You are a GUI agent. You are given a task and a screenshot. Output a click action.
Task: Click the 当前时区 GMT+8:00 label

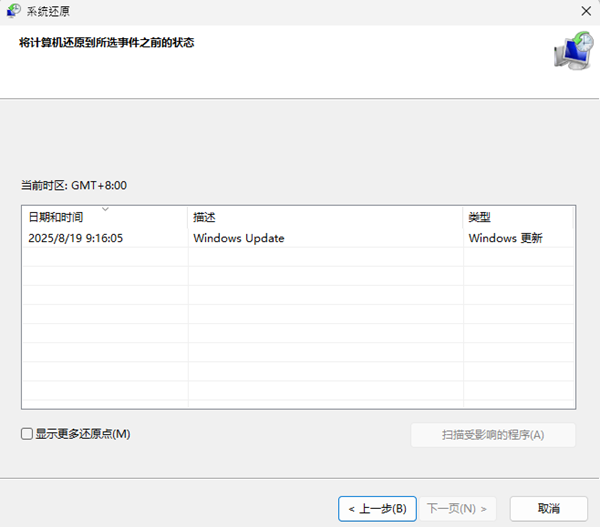[74, 185]
